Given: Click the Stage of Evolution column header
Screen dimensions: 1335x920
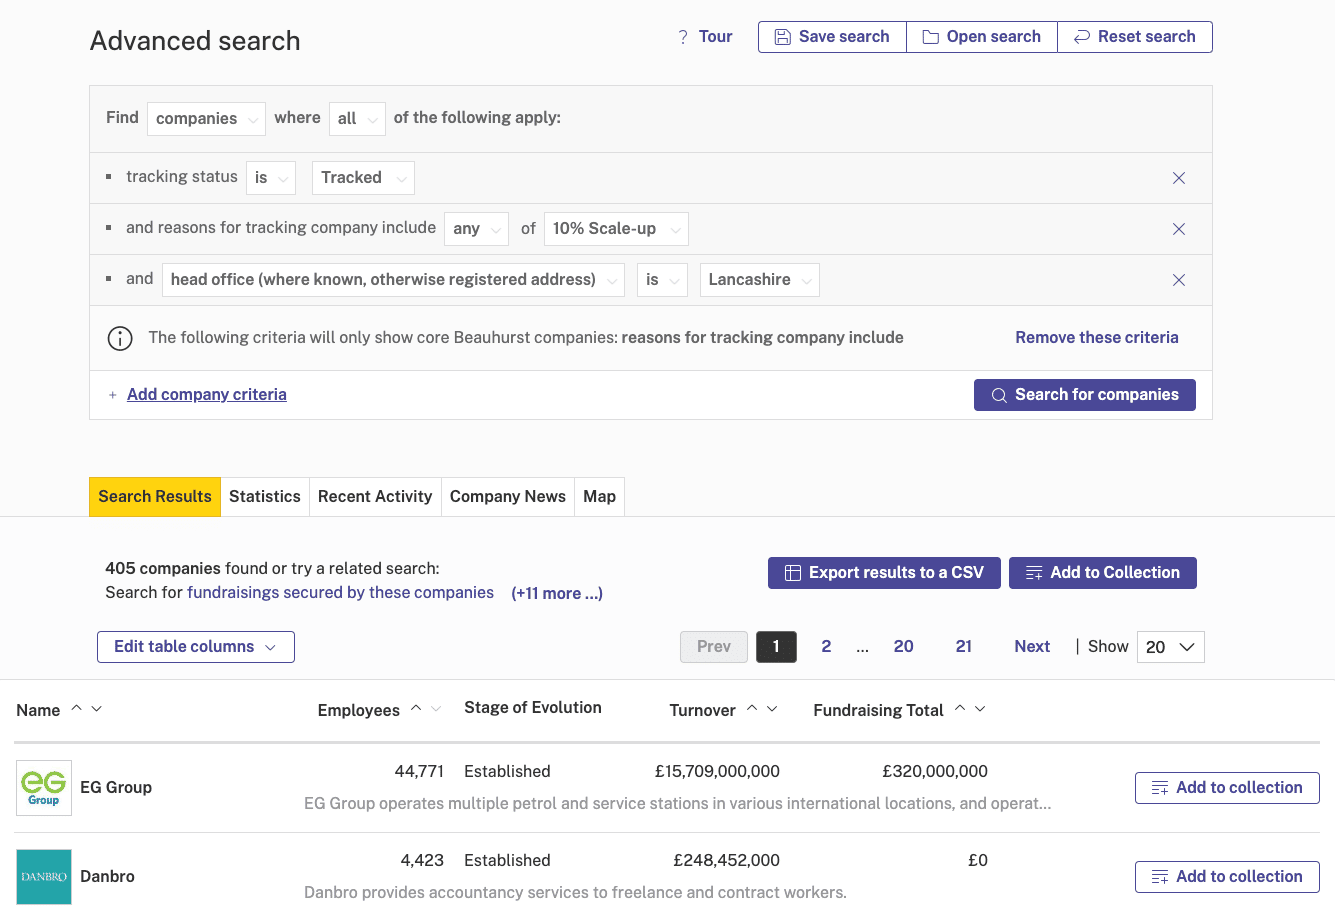Looking at the screenshot, I should point(533,708).
